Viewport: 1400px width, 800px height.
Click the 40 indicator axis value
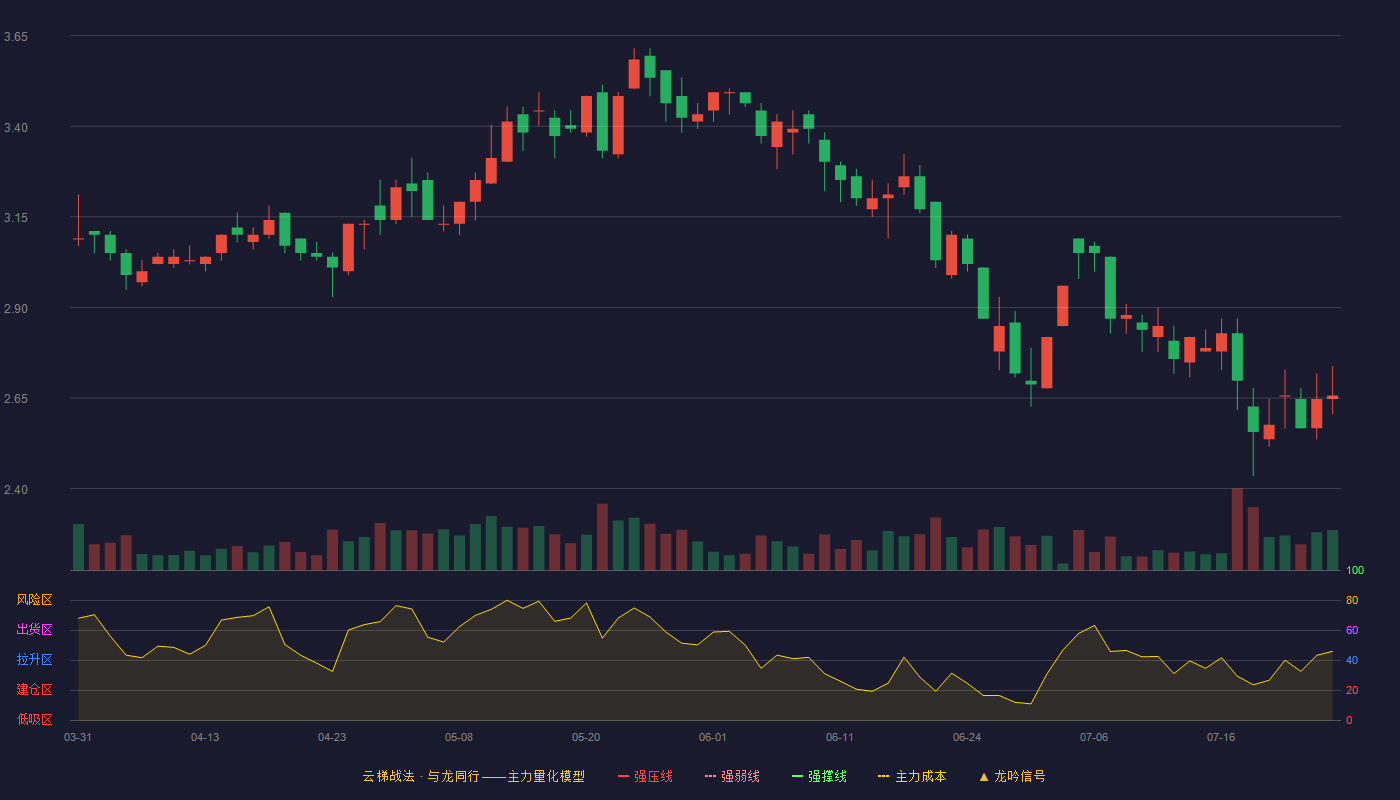1352,660
